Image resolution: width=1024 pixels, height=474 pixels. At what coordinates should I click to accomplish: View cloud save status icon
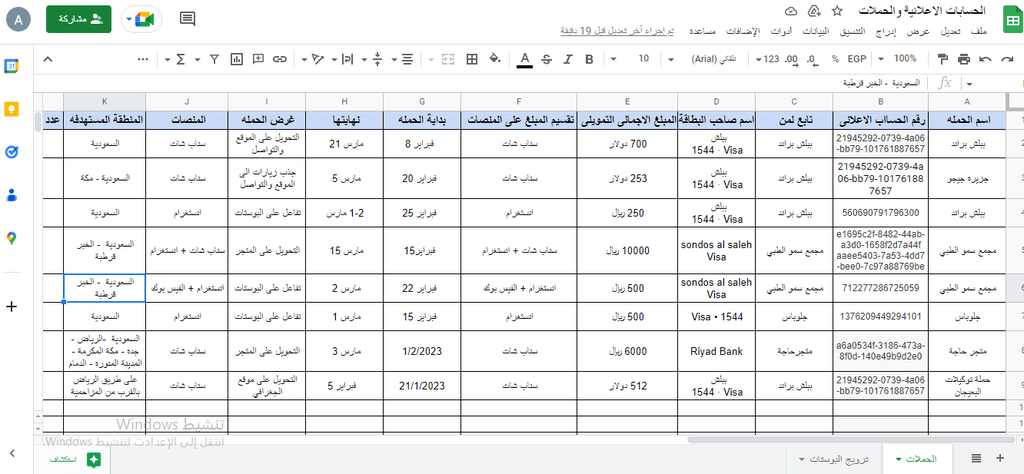coord(792,11)
